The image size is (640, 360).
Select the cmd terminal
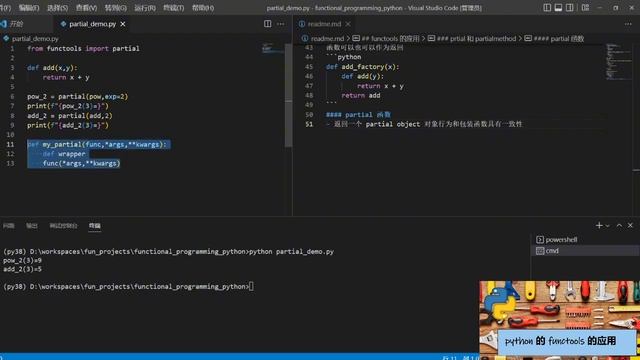coord(585,251)
